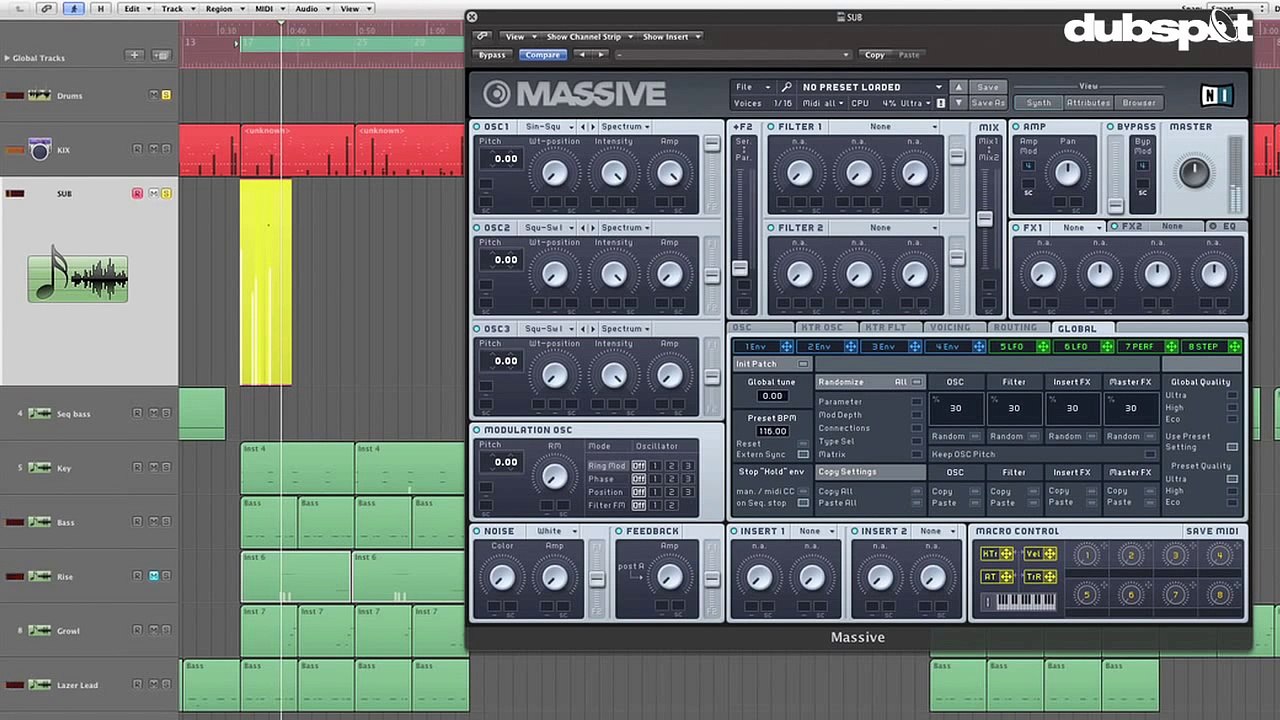1280x720 pixels.
Task: Click the link icon in plugin window header
Action: tap(481, 36)
